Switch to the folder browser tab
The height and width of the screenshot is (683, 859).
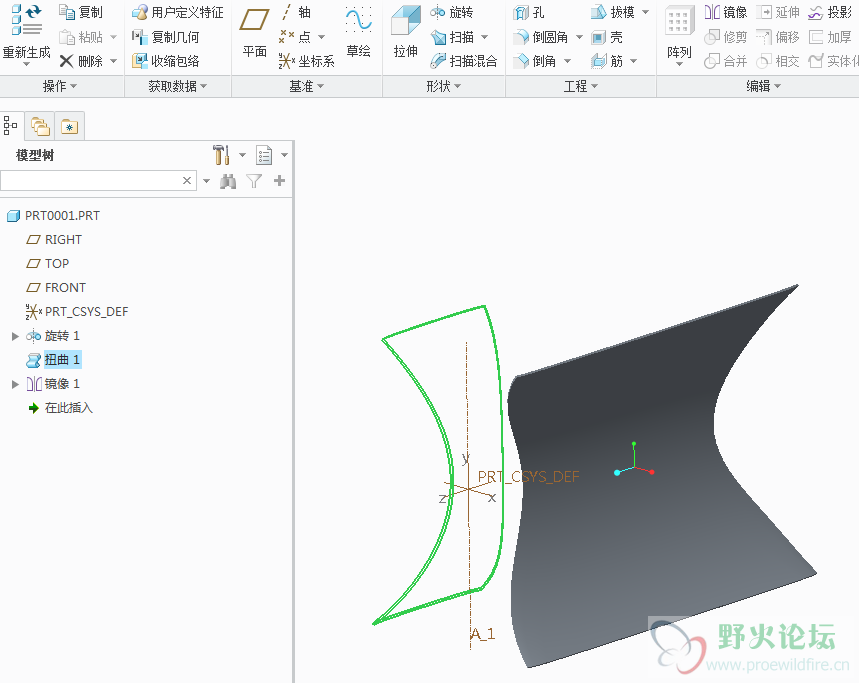coord(40,126)
